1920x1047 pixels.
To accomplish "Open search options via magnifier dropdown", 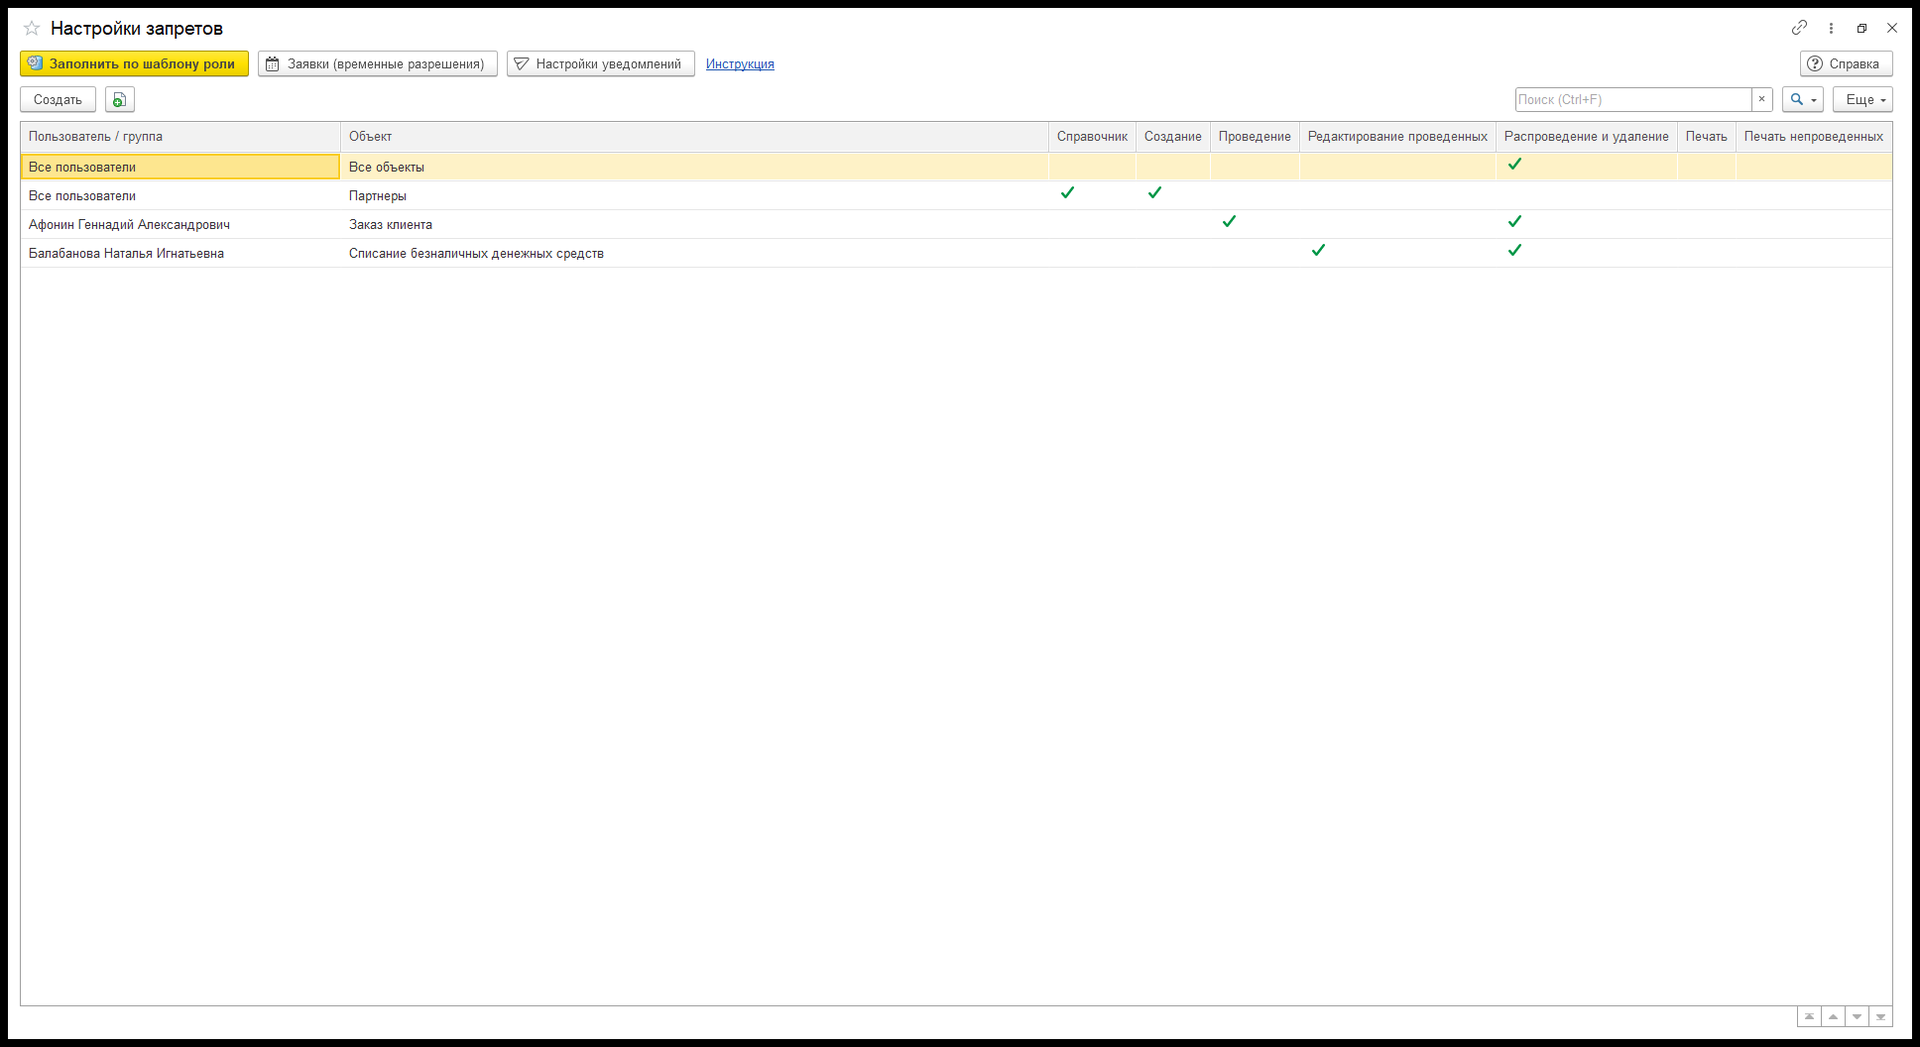I will pos(1803,99).
